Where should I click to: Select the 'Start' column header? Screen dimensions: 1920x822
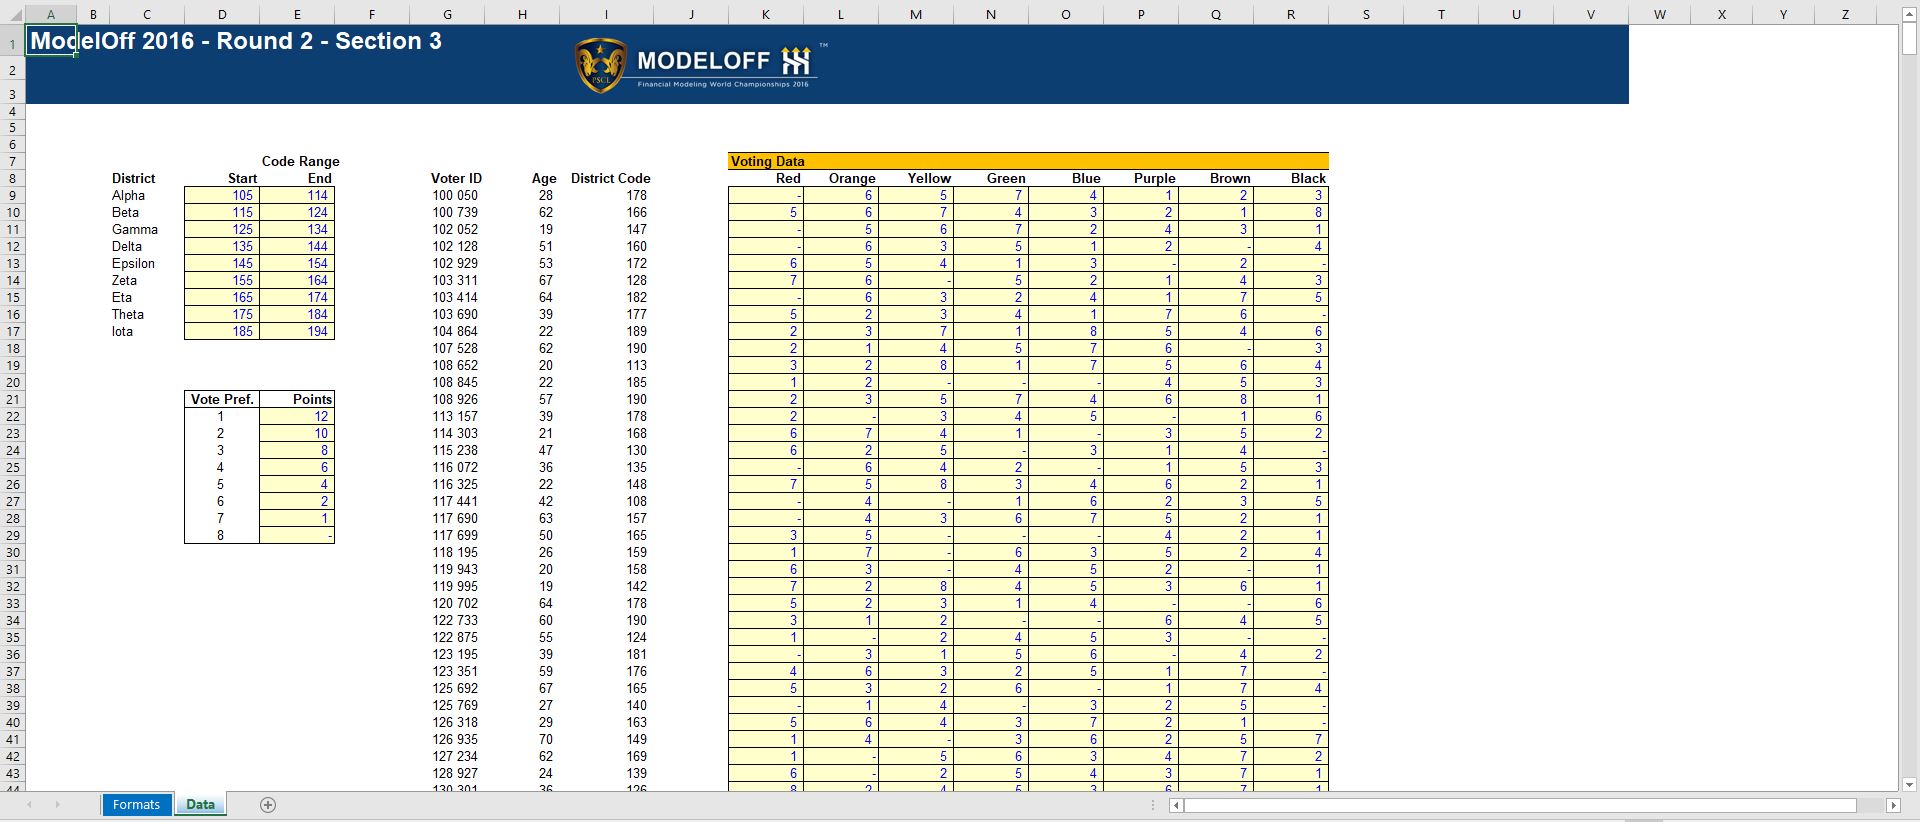pos(242,179)
